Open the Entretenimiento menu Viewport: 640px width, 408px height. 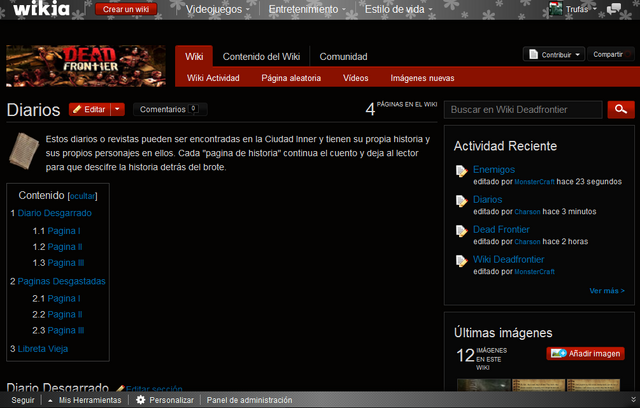(x=307, y=9)
